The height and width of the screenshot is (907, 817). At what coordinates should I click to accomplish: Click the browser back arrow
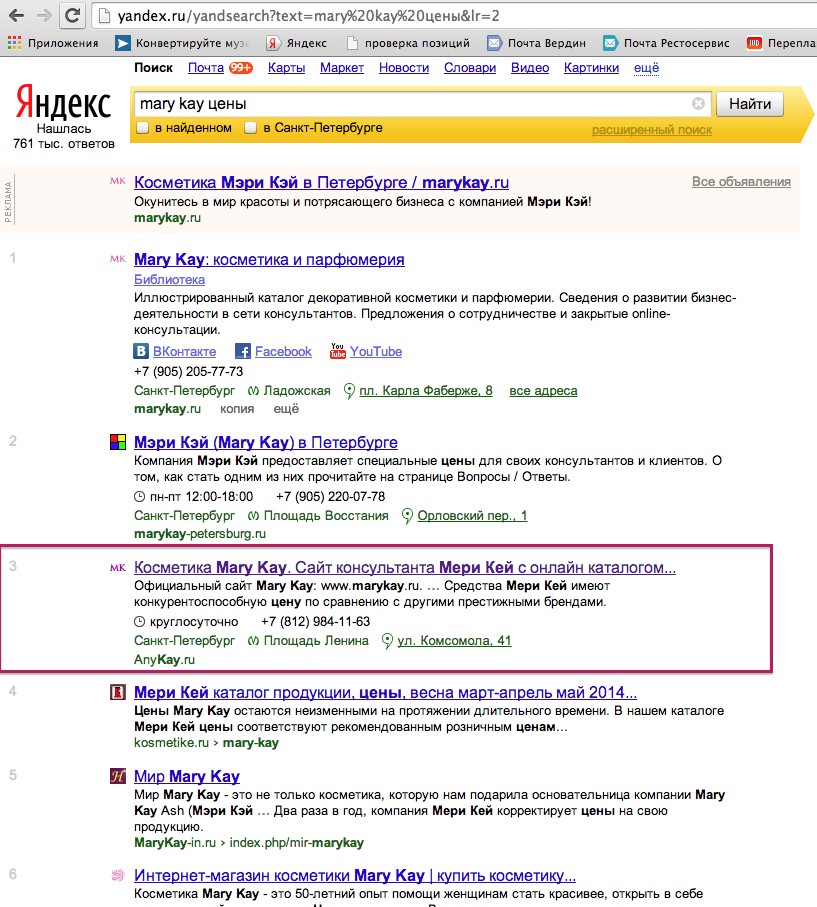point(17,15)
